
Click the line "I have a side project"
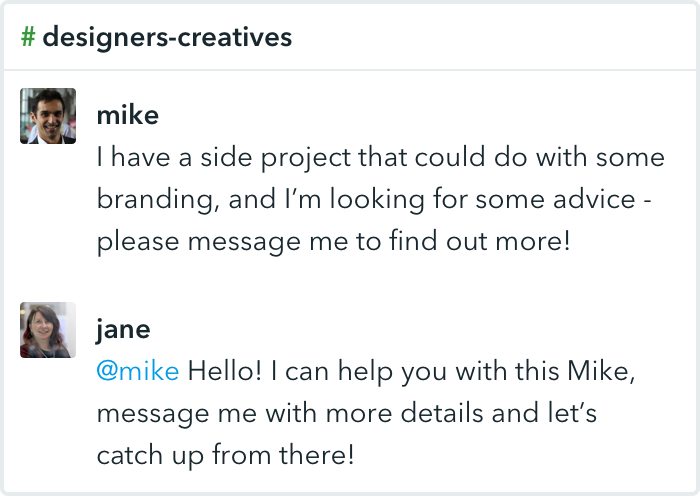click(380, 157)
